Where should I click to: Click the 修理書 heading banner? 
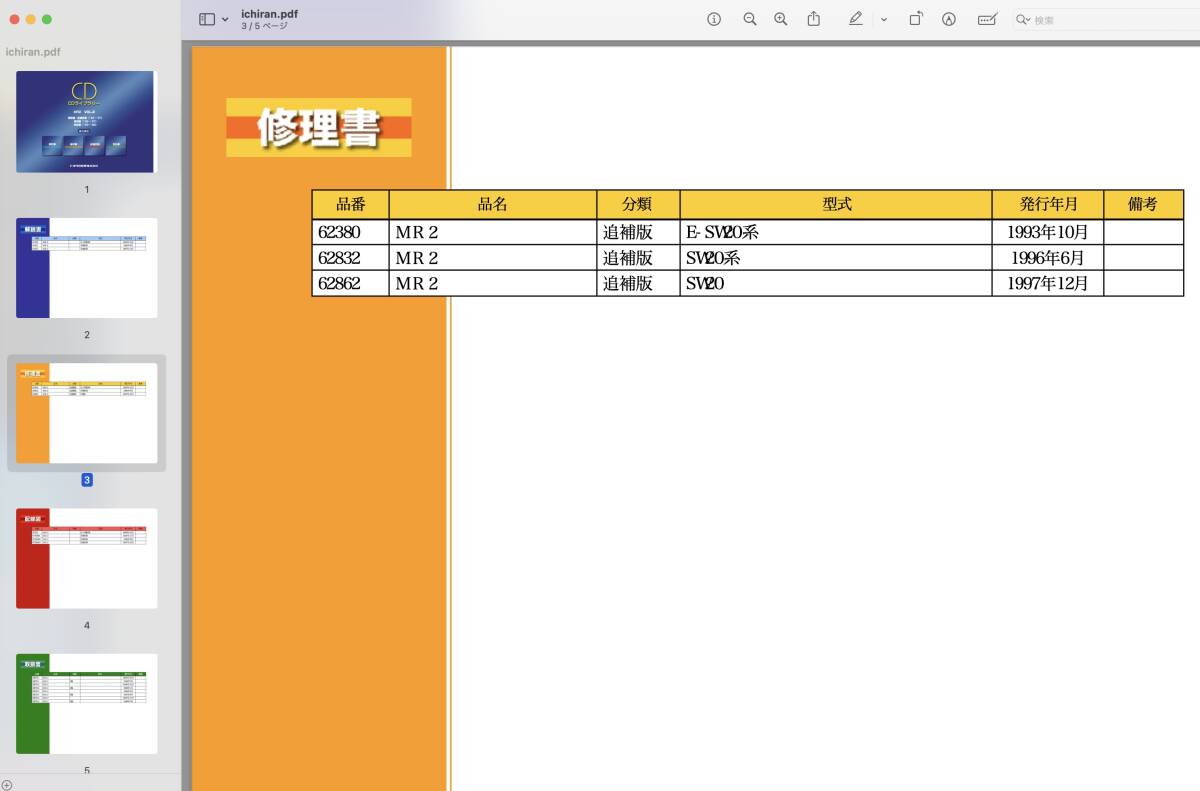click(319, 127)
